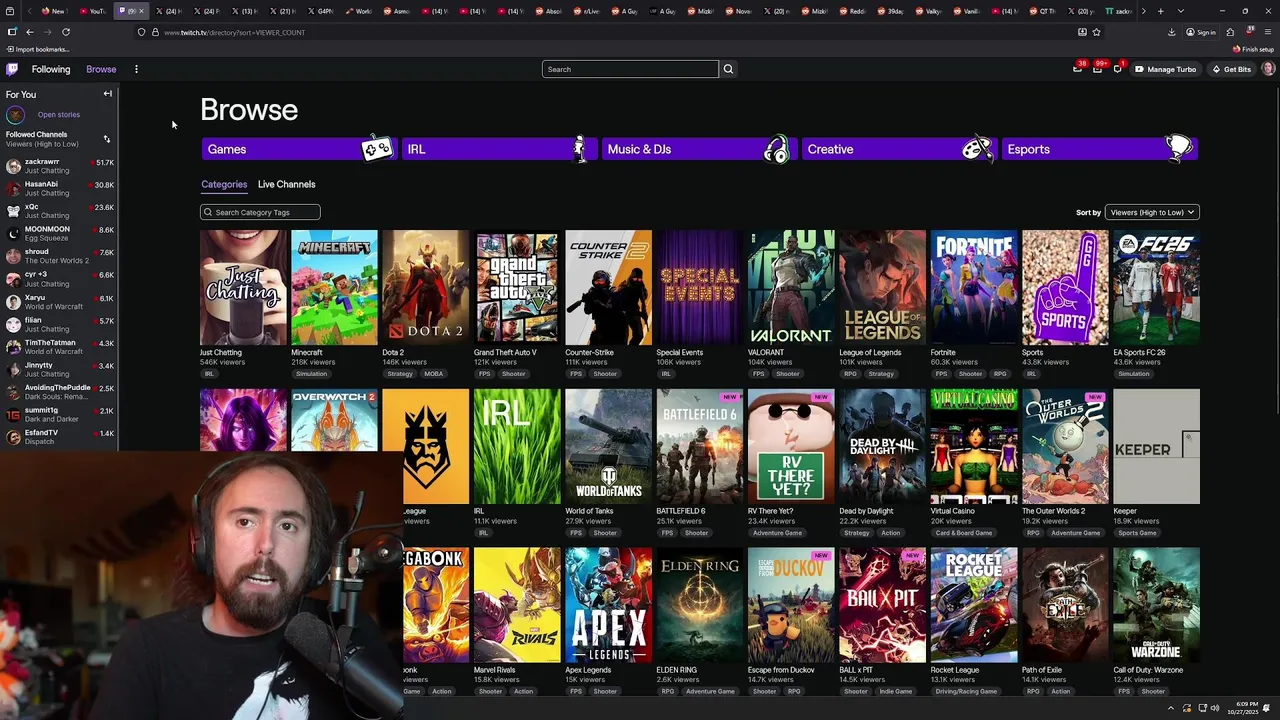
Task: Click the Games controller category banner
Action: [299, 149]
